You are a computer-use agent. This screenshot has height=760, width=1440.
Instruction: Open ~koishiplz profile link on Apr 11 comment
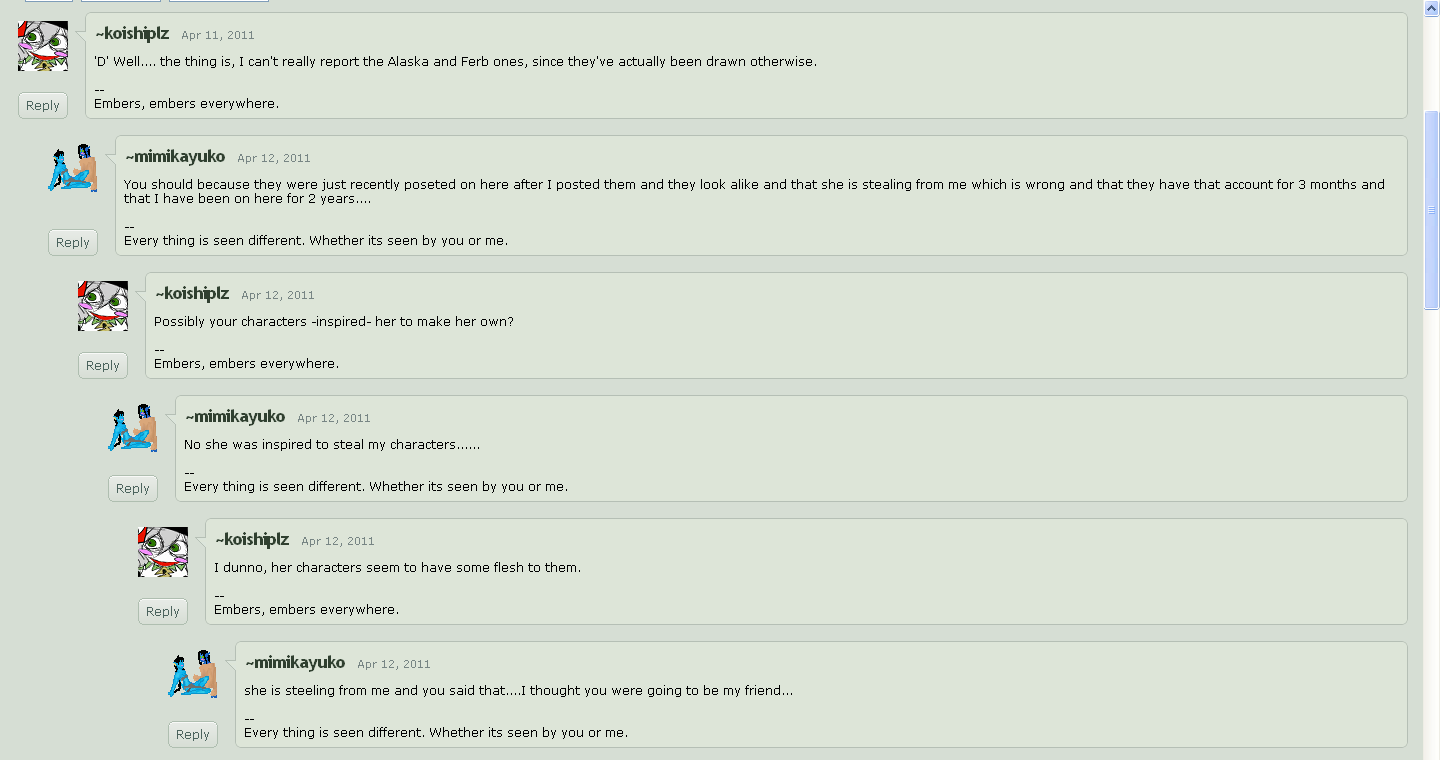[x=132, y=34]
